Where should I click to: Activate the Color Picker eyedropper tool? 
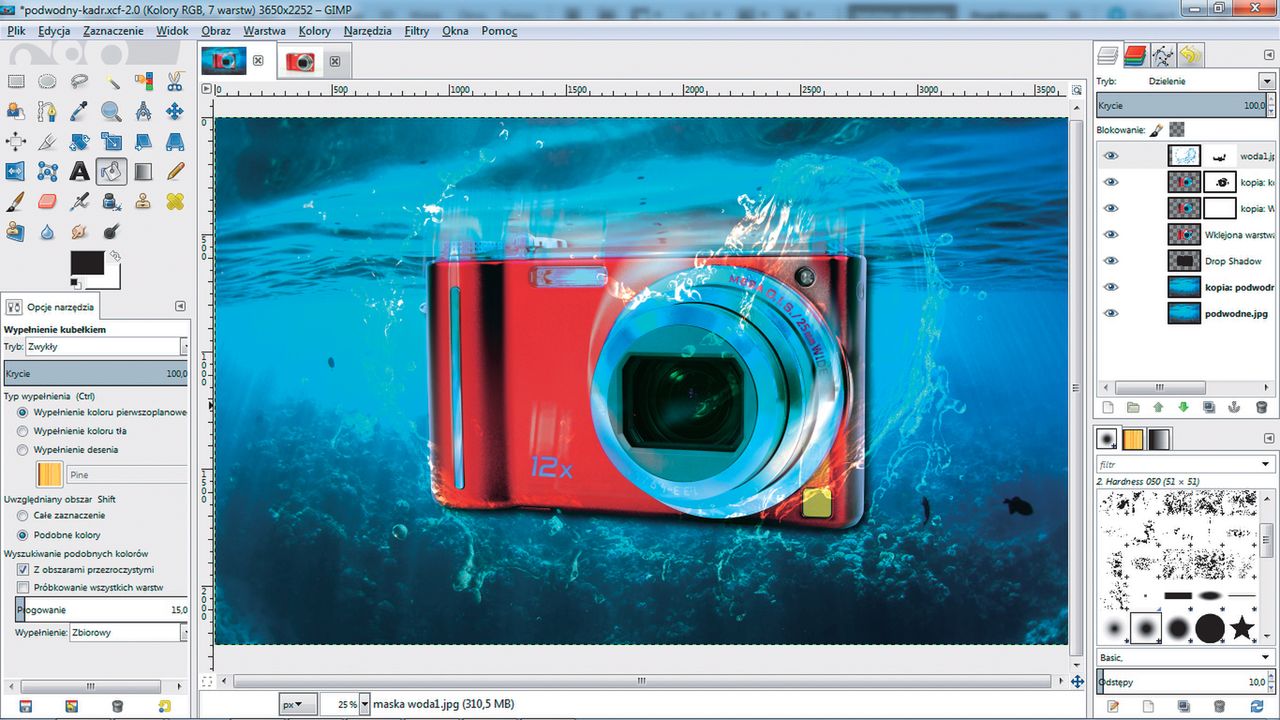[x=79, y=111]
